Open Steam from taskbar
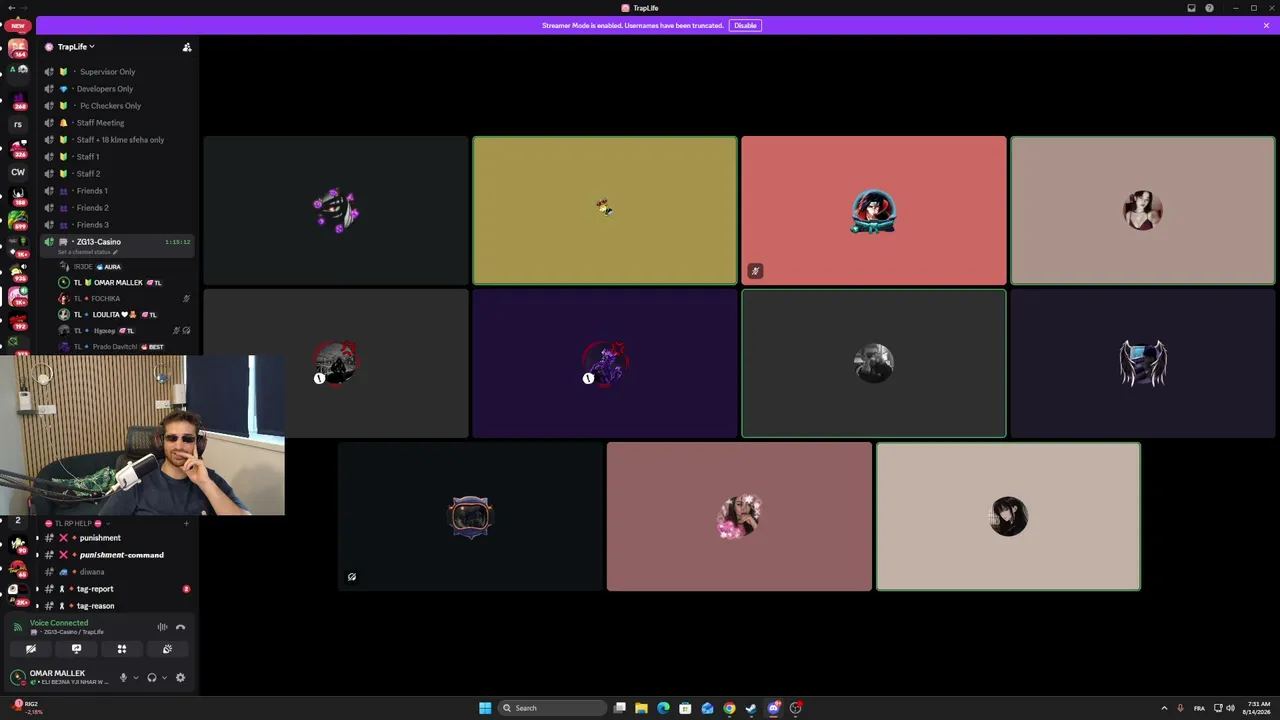This screenshot has height=720, width=1280. 751,708
